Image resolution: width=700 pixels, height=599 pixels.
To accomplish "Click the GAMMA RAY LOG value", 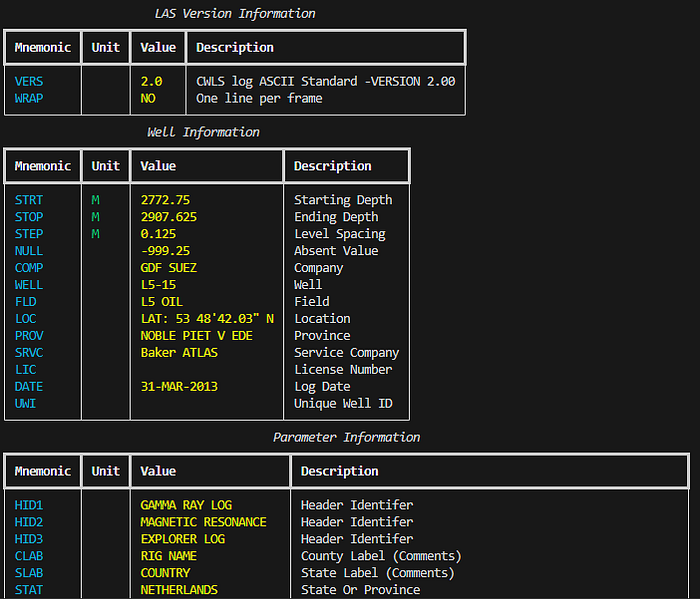I will (186, 505).
